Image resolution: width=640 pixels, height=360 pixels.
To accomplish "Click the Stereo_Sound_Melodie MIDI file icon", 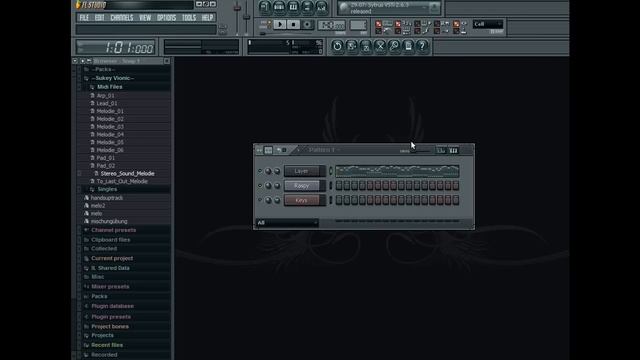I will click(96, 173).
